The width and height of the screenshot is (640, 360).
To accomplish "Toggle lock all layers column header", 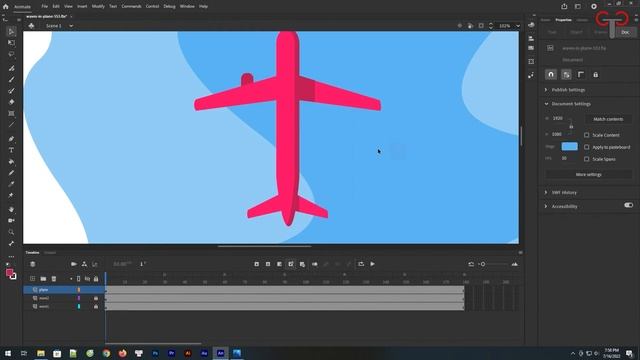I will click(x=96, y=279).
